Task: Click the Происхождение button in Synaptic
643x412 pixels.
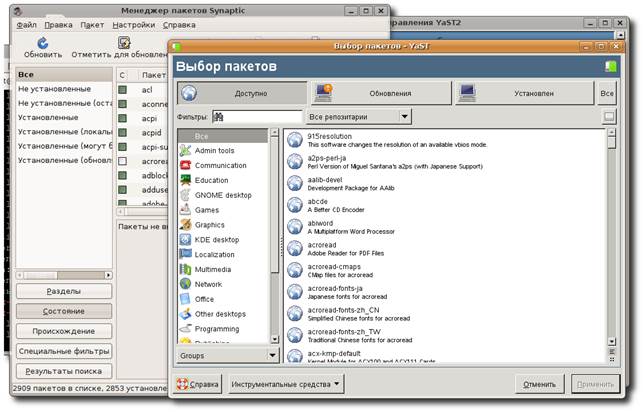Action: (x=64, y=331)
